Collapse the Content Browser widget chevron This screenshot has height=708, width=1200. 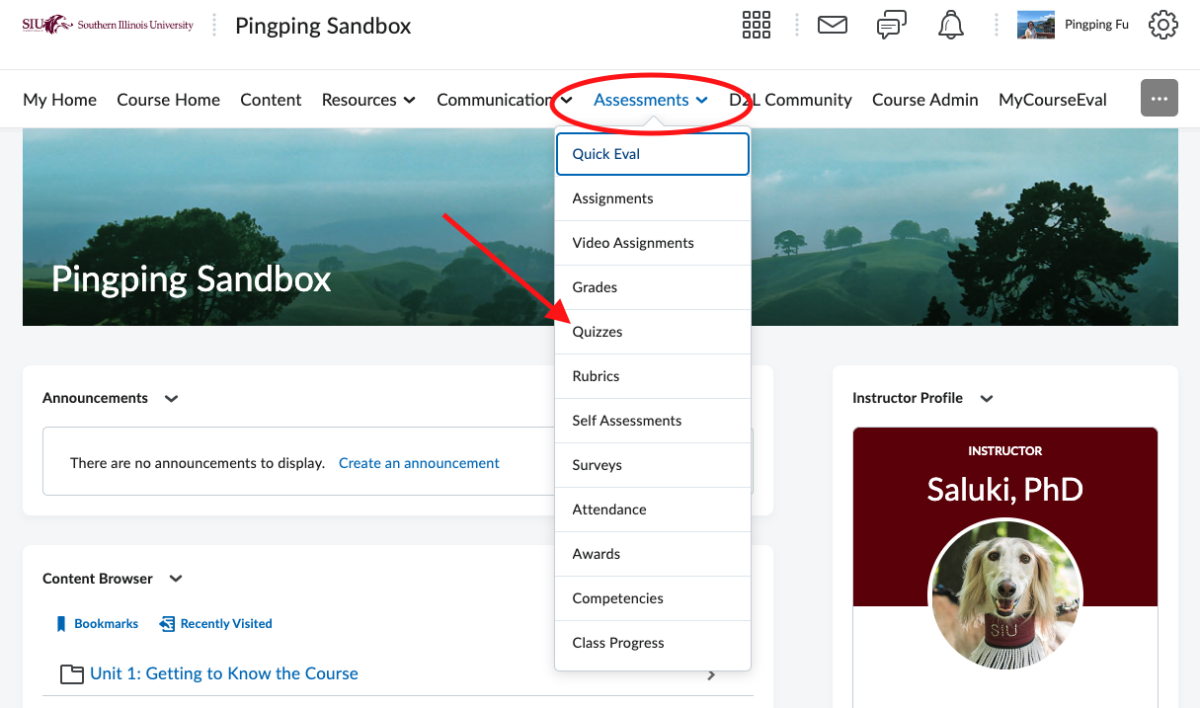175,578
